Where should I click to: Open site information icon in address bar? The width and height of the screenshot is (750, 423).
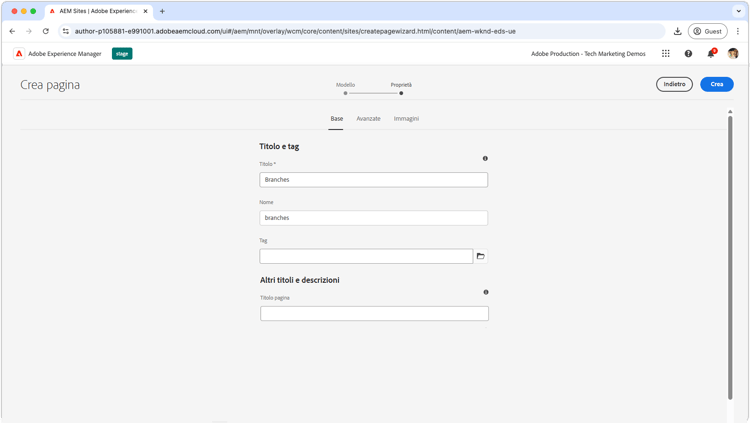pyautogui.click(x=66, y=31)
